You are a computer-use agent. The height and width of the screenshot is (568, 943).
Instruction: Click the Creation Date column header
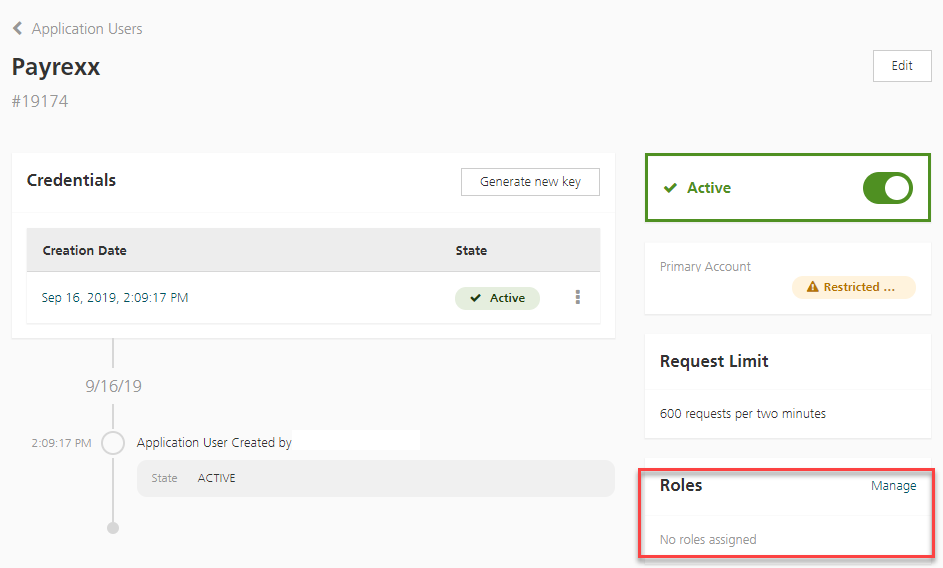84,250
